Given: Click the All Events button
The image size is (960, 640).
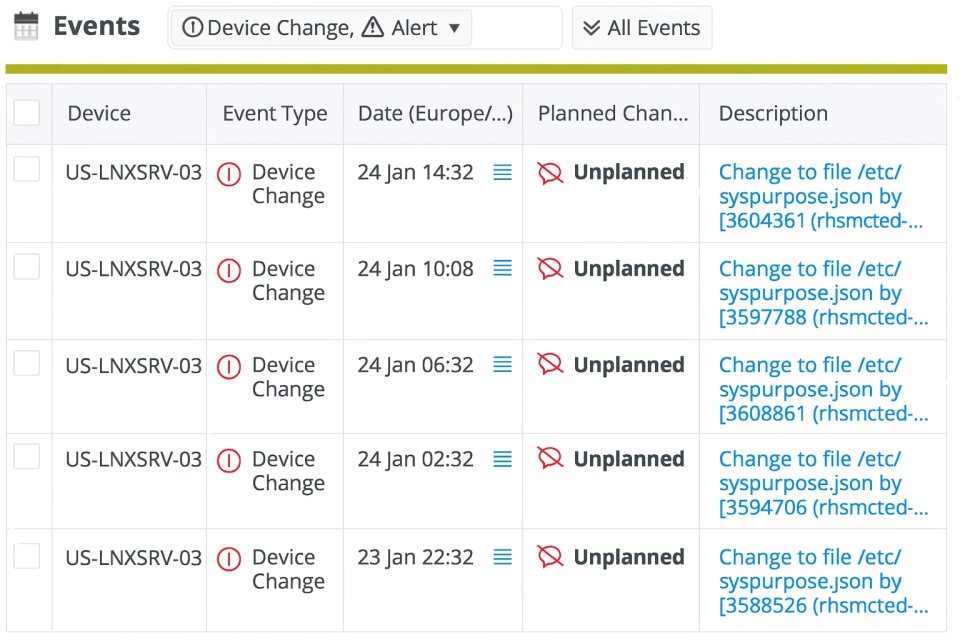Looking at the screenshot, I should (642, 28).
